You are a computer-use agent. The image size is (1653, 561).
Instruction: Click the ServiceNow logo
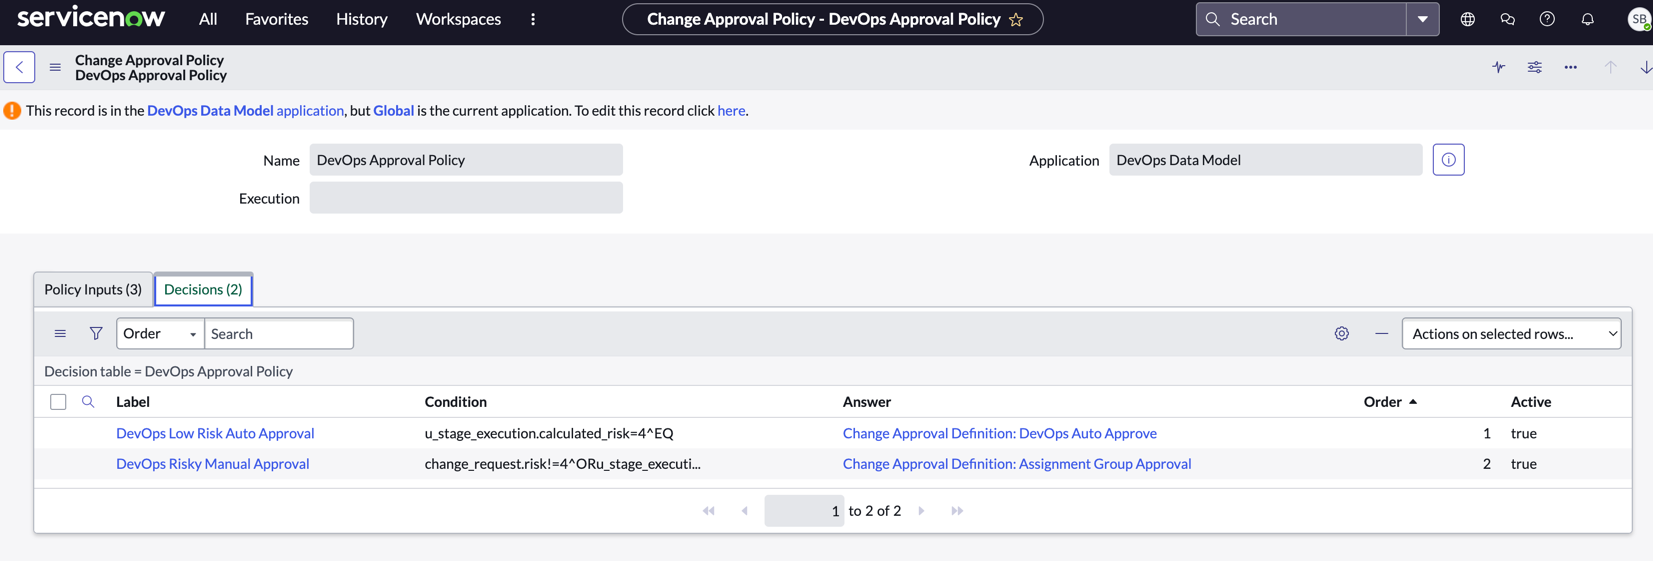point(91,18)
